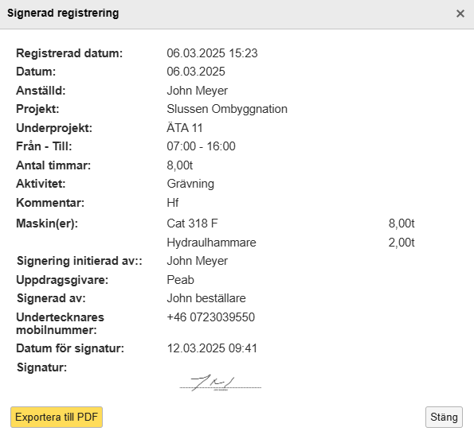Click the 2,00t hours for Hydraulhammare
This screenshot has width=474, height=439.
401,242
